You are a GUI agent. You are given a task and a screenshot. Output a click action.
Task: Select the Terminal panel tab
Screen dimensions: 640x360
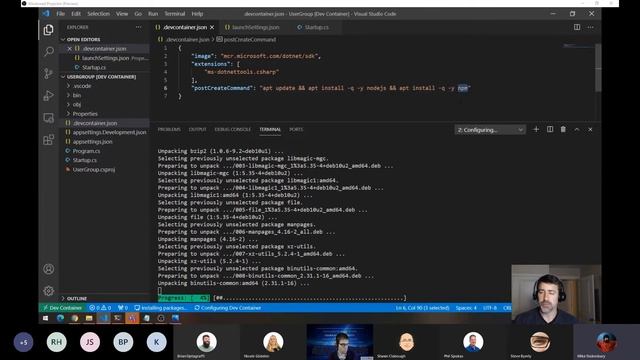coord(270,129)
